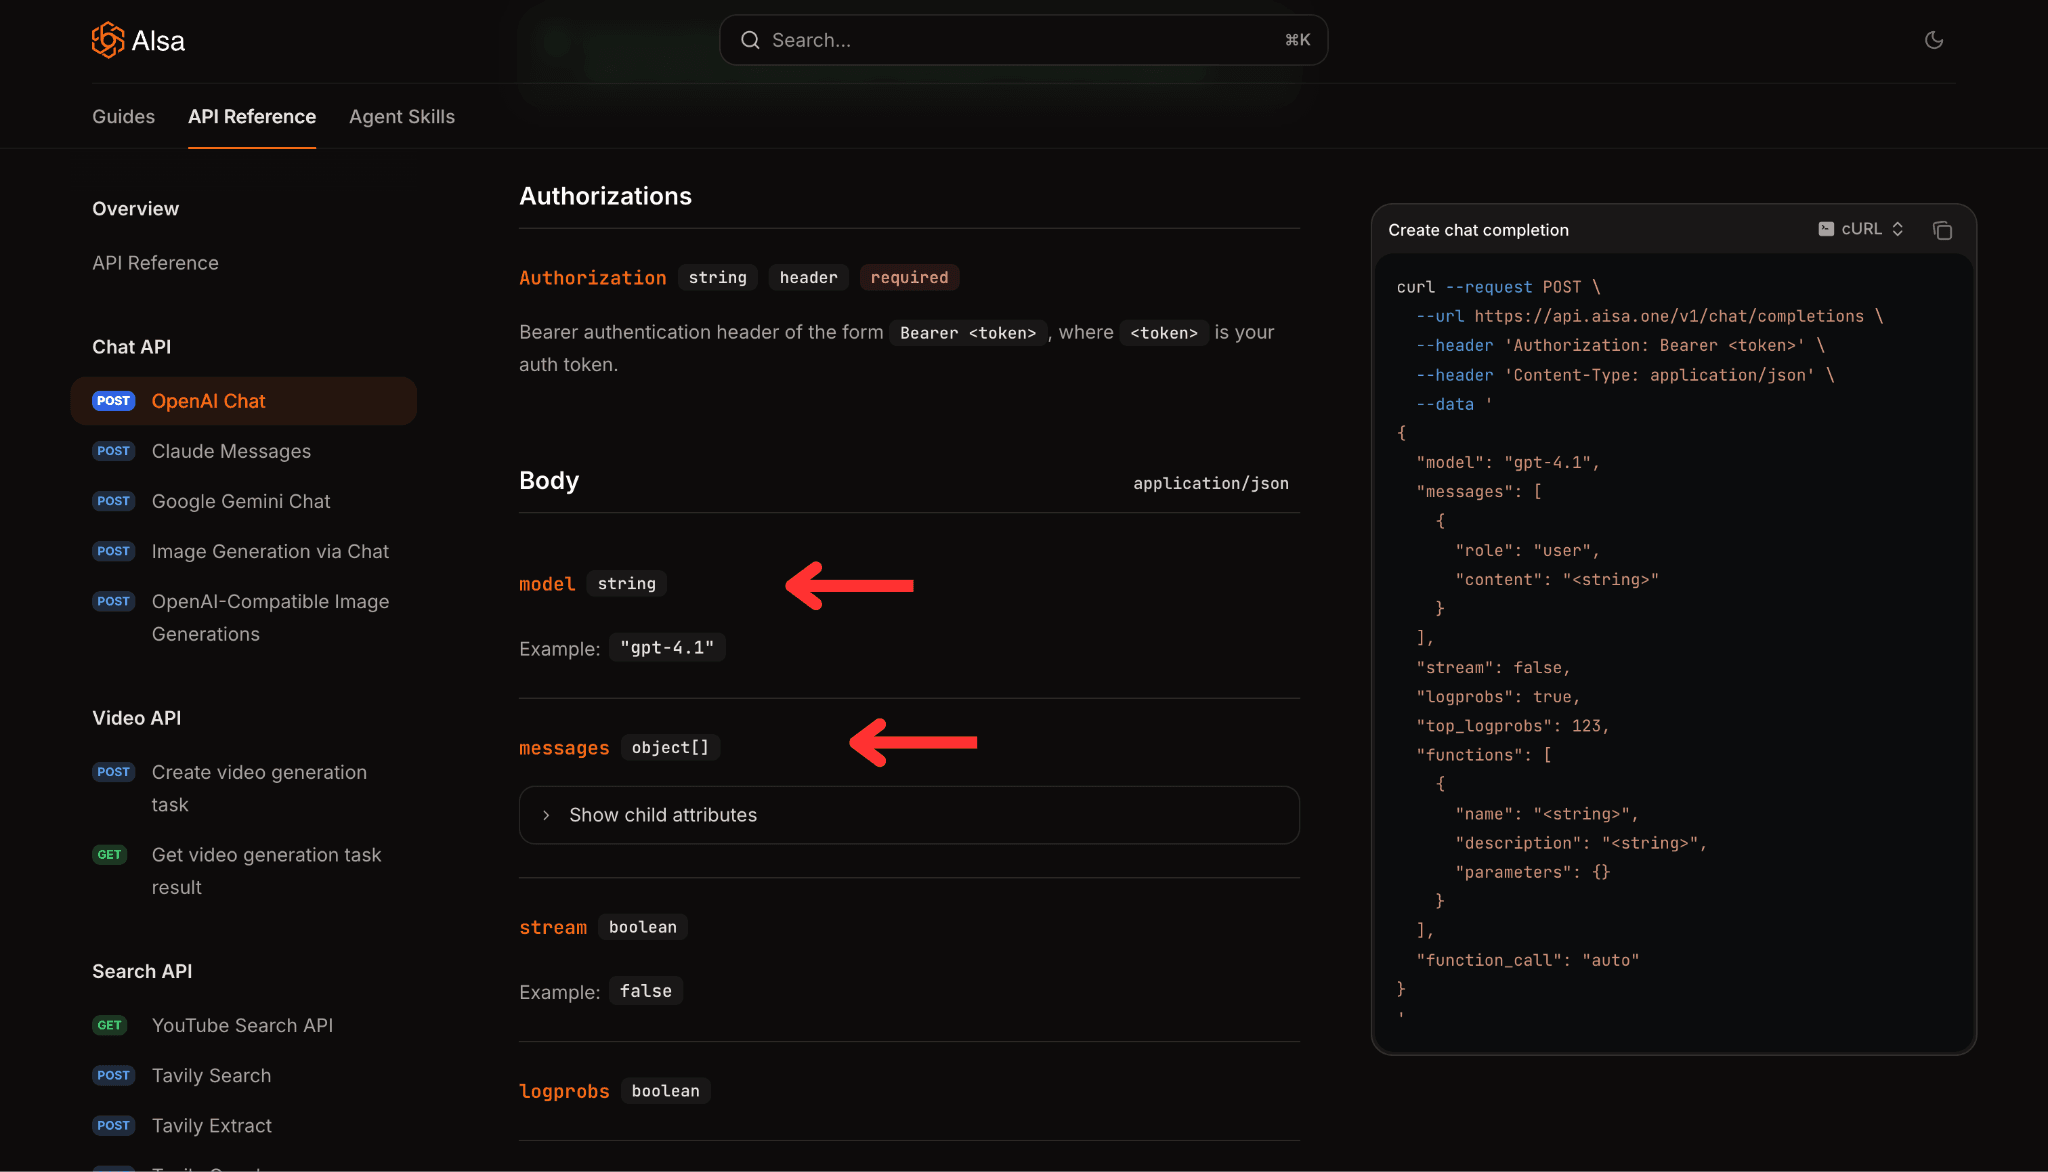The width and height of the screenshot is (2048, 1172).
Task: Click the API URL in code sample
Action: click(1669, 316)
